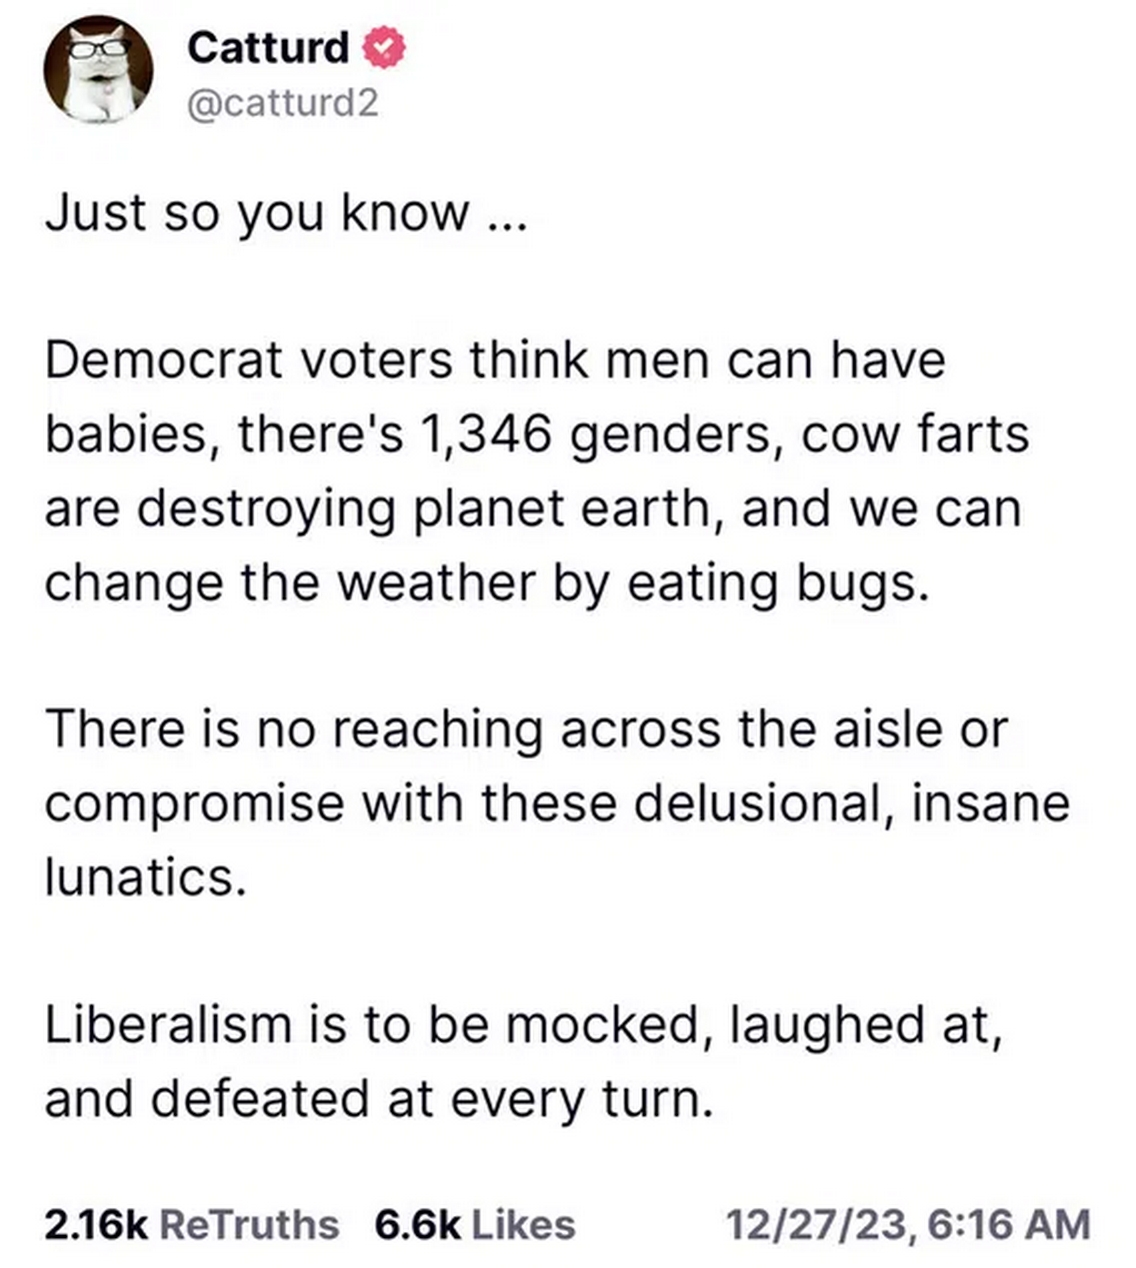
Task: Click the 12/27/23 post date
Action: (x=820, y=1225)
